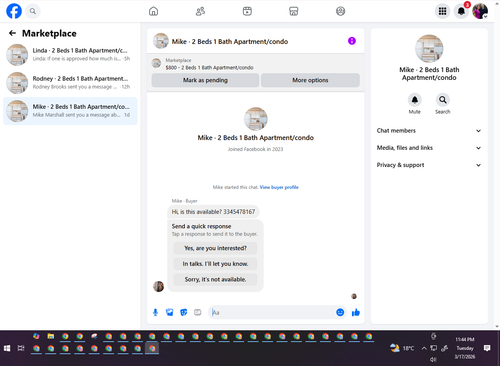Image resolution: width=500 pixels, height=366 pixels.
Task: Mute the conversation with bell icon
Action: (415, 100)
